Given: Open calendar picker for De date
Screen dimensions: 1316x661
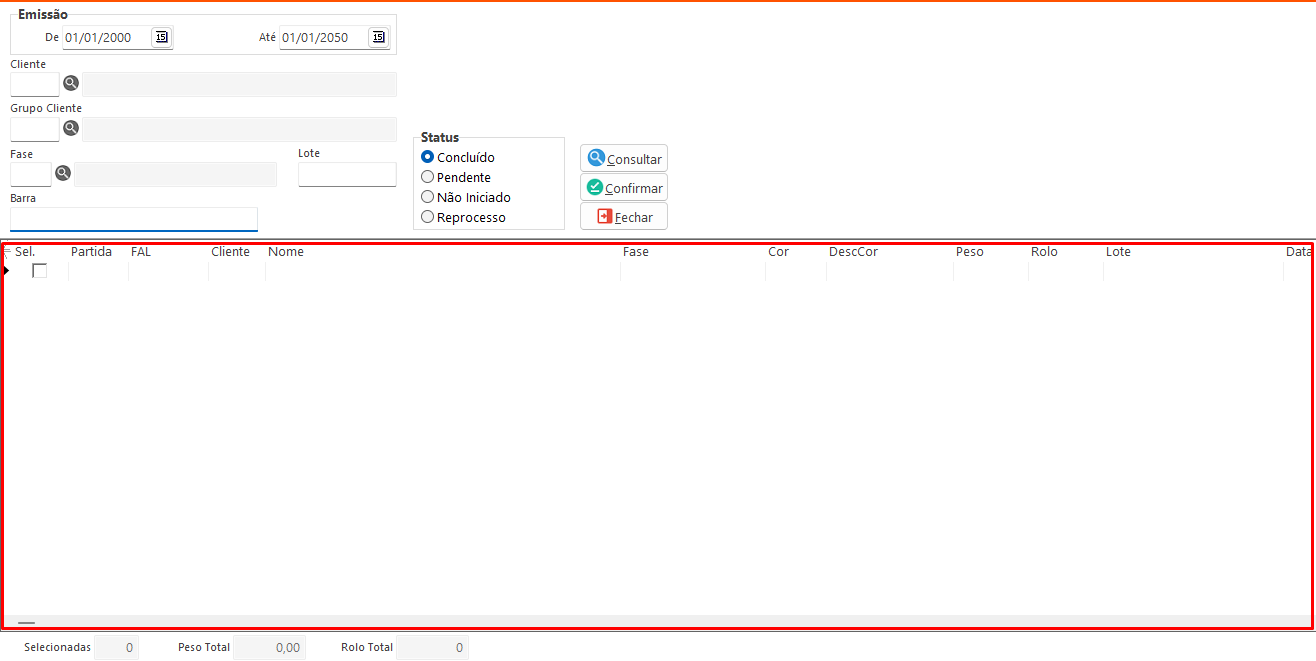Looking at the screenshot, I should (161, 38).
